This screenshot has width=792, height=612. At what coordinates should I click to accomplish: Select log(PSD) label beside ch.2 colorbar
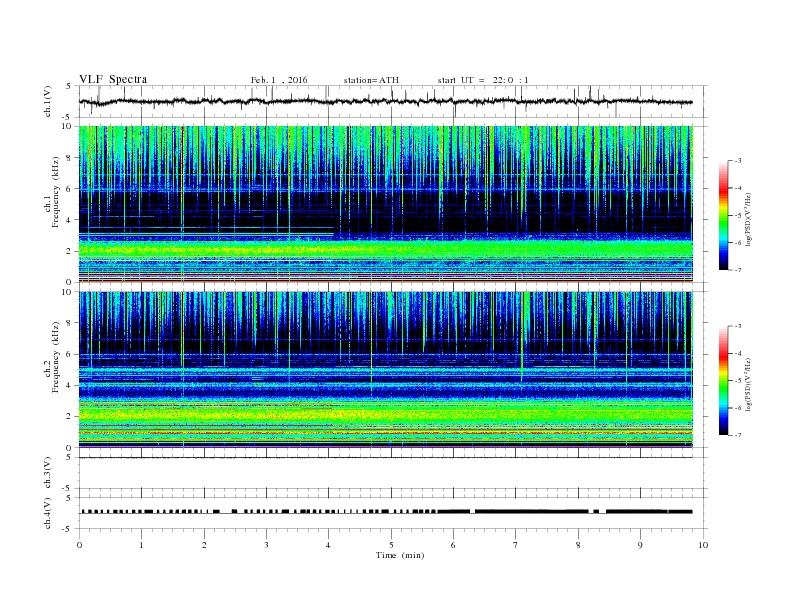tap(748, 384)
